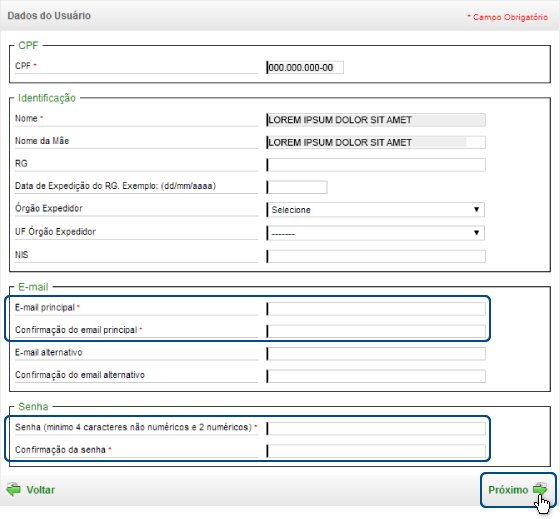
Task: Expand the UF Órgão Expedidor dropdown arrow
Action: pyautogui.click(x=476, y=233)
